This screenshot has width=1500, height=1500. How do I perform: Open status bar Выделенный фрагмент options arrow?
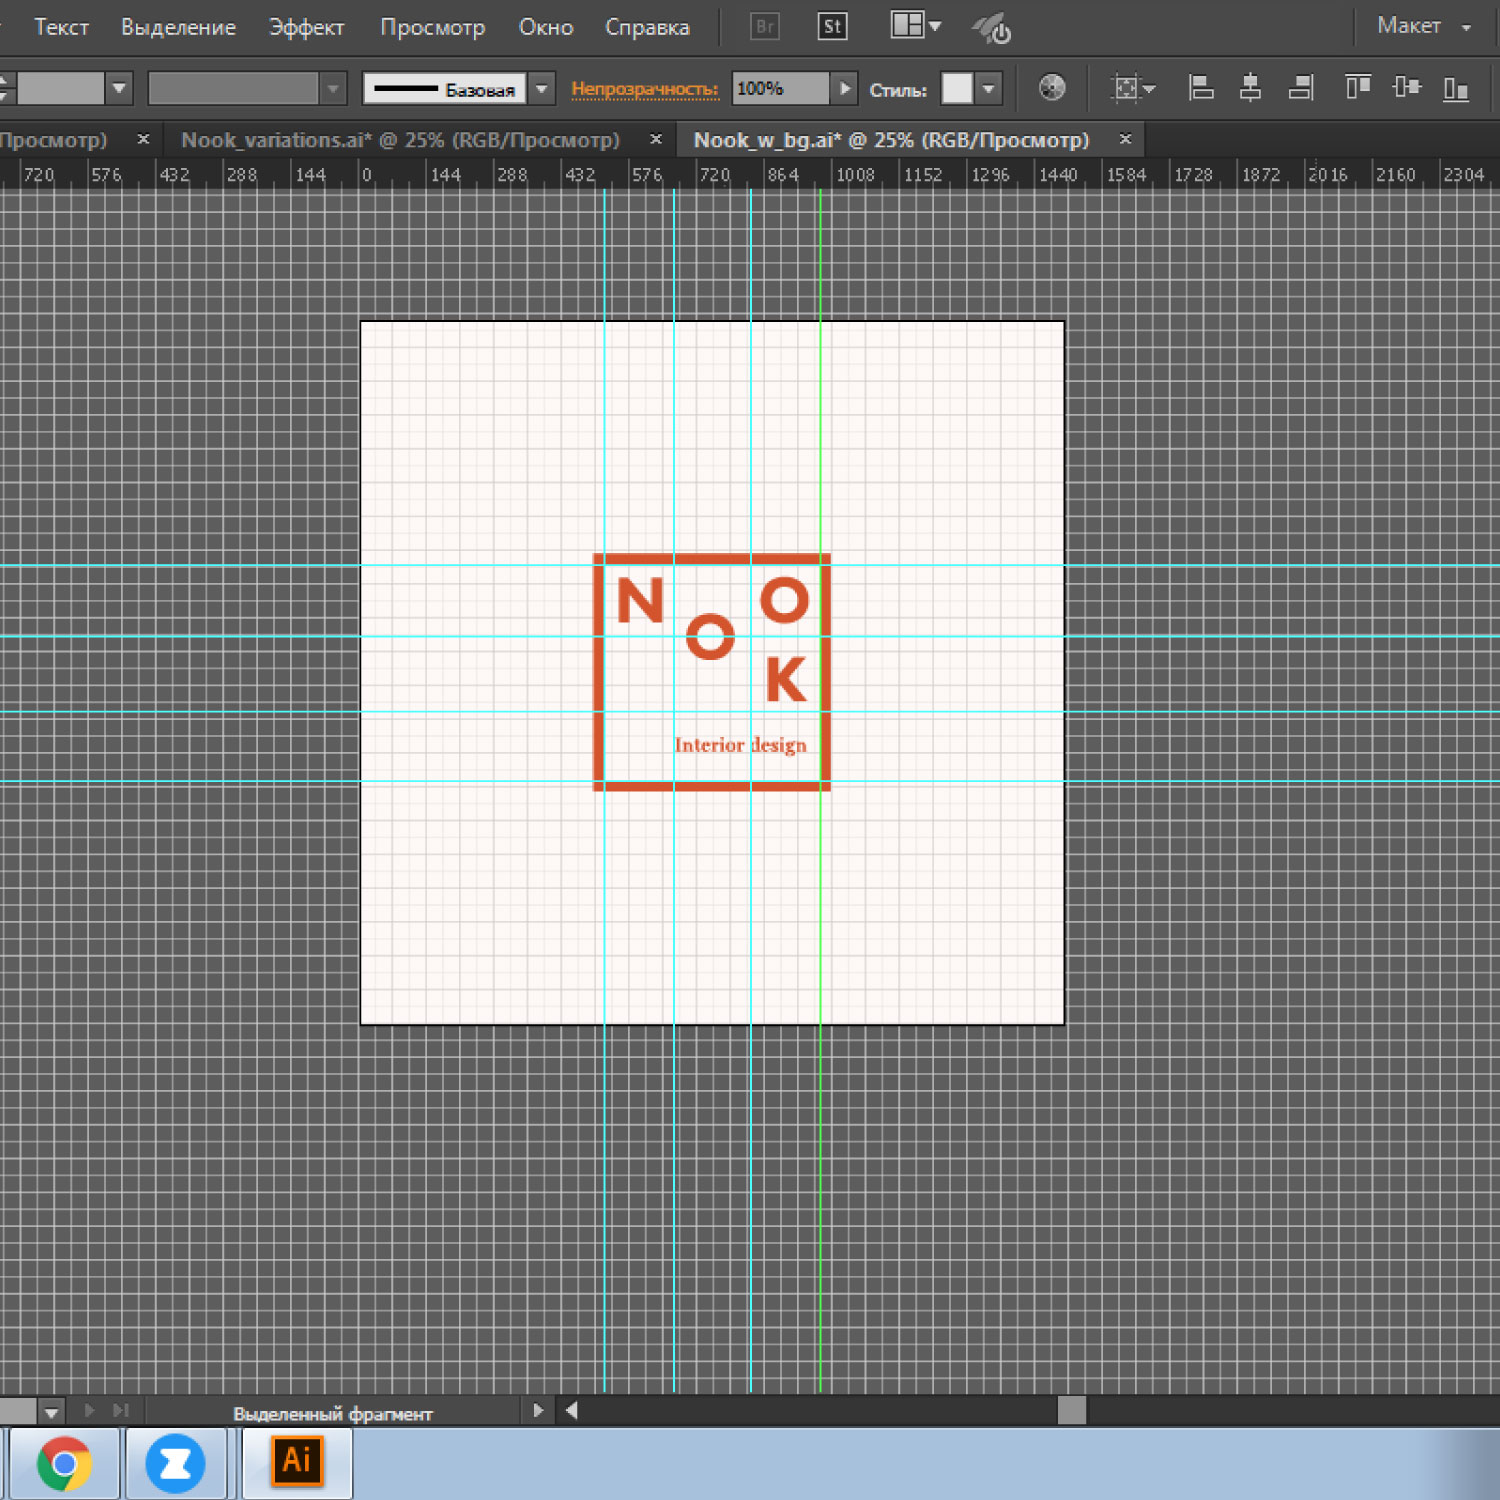(x=538, y=1411)
